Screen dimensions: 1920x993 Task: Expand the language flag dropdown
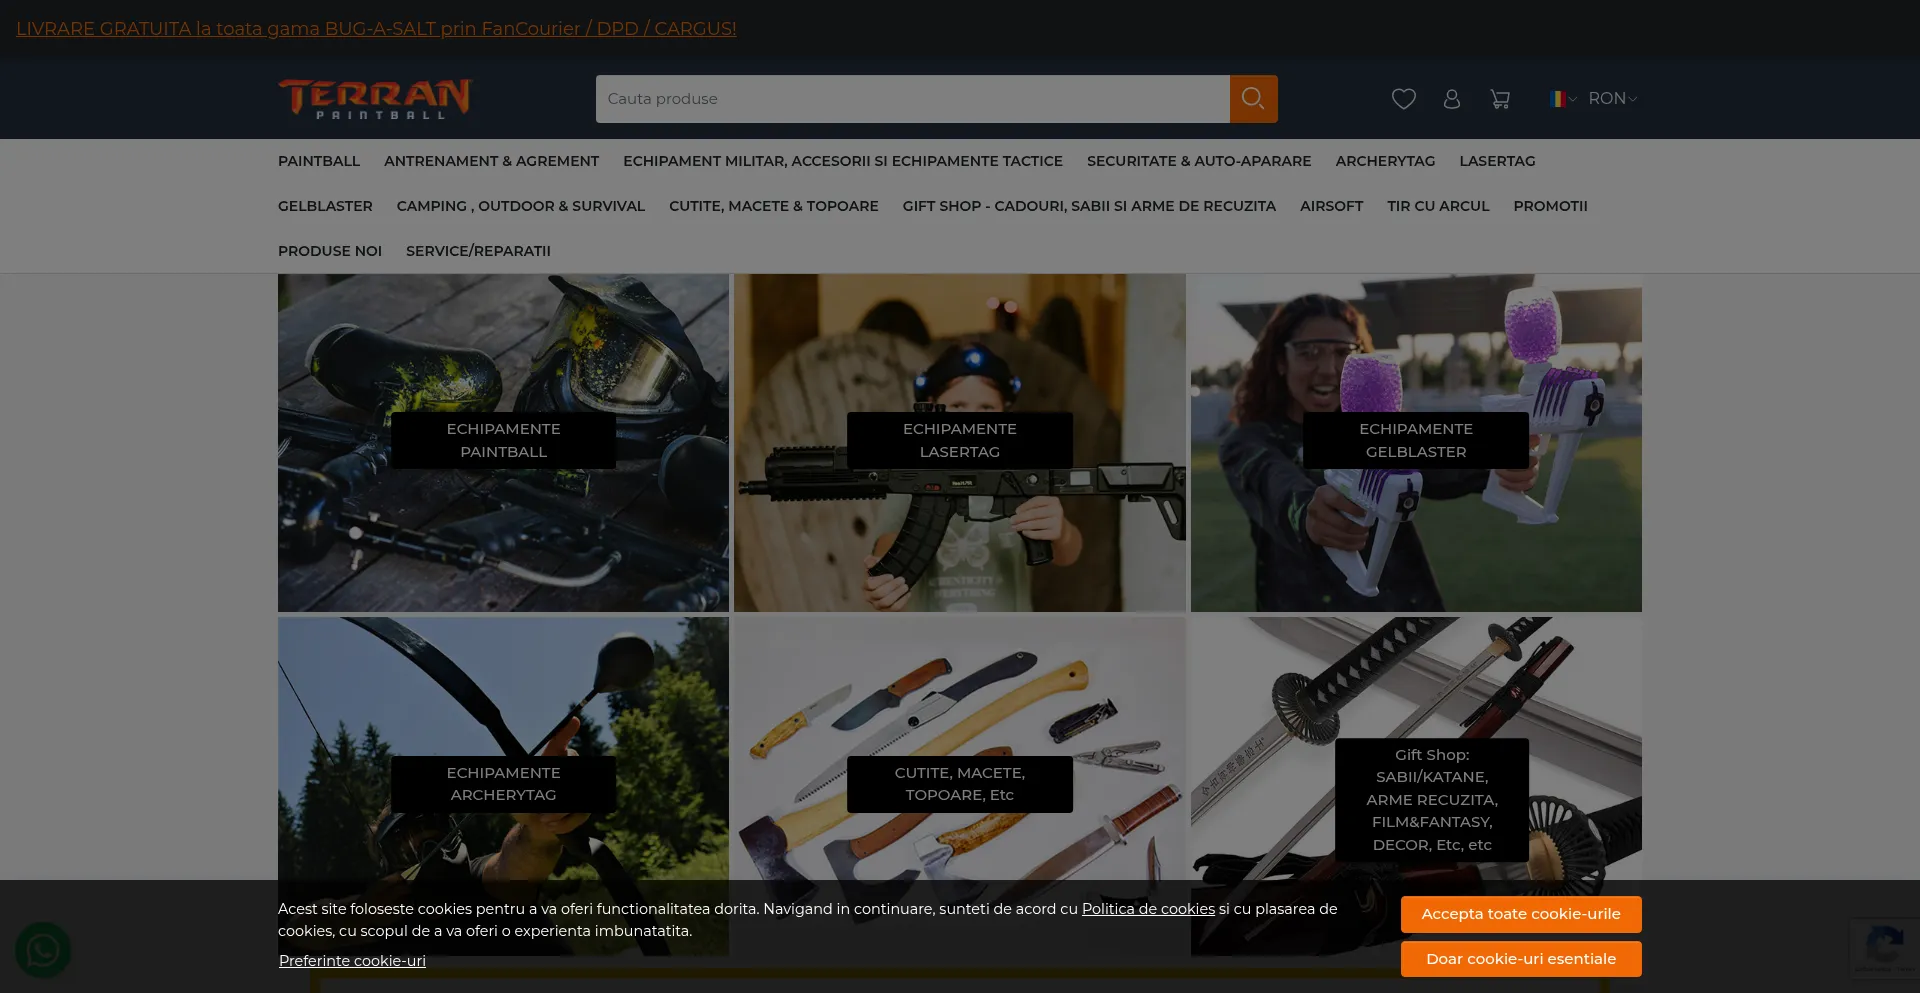point(1562,99)
